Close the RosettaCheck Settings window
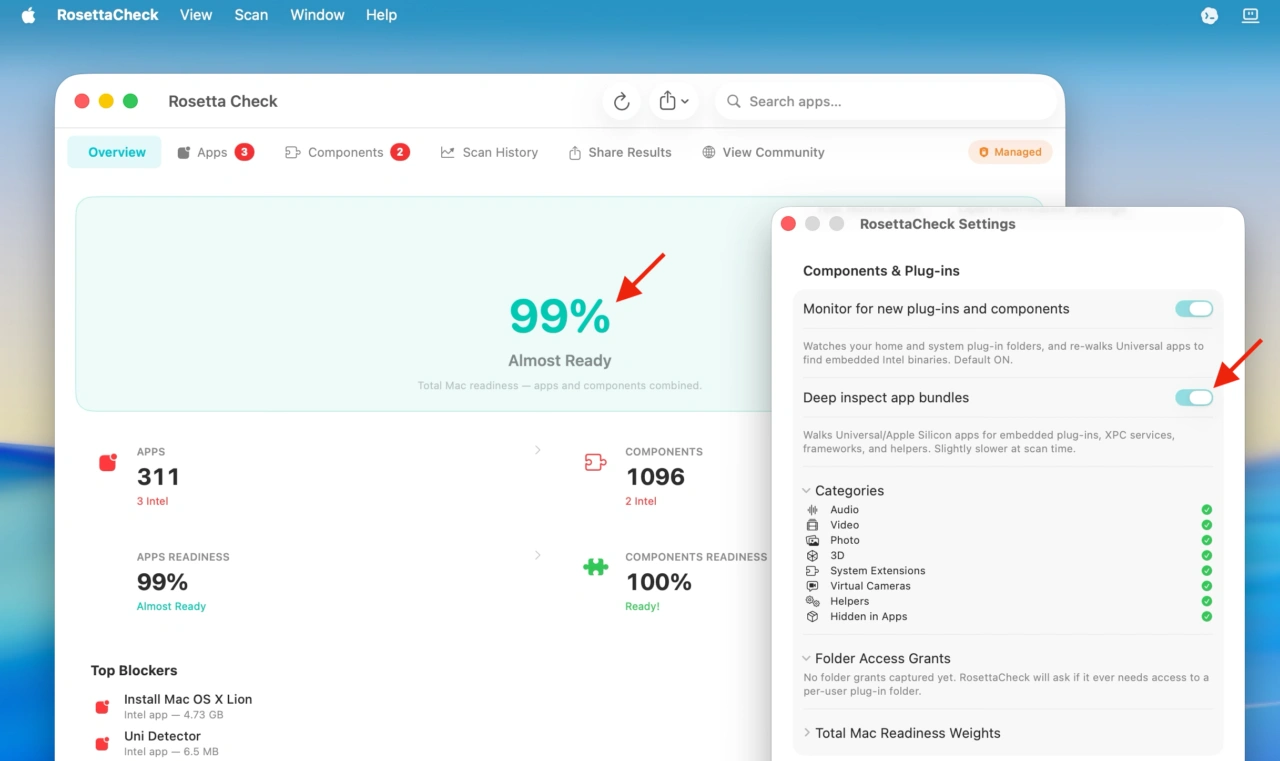 pyautogui.click(x=788, y=224)
